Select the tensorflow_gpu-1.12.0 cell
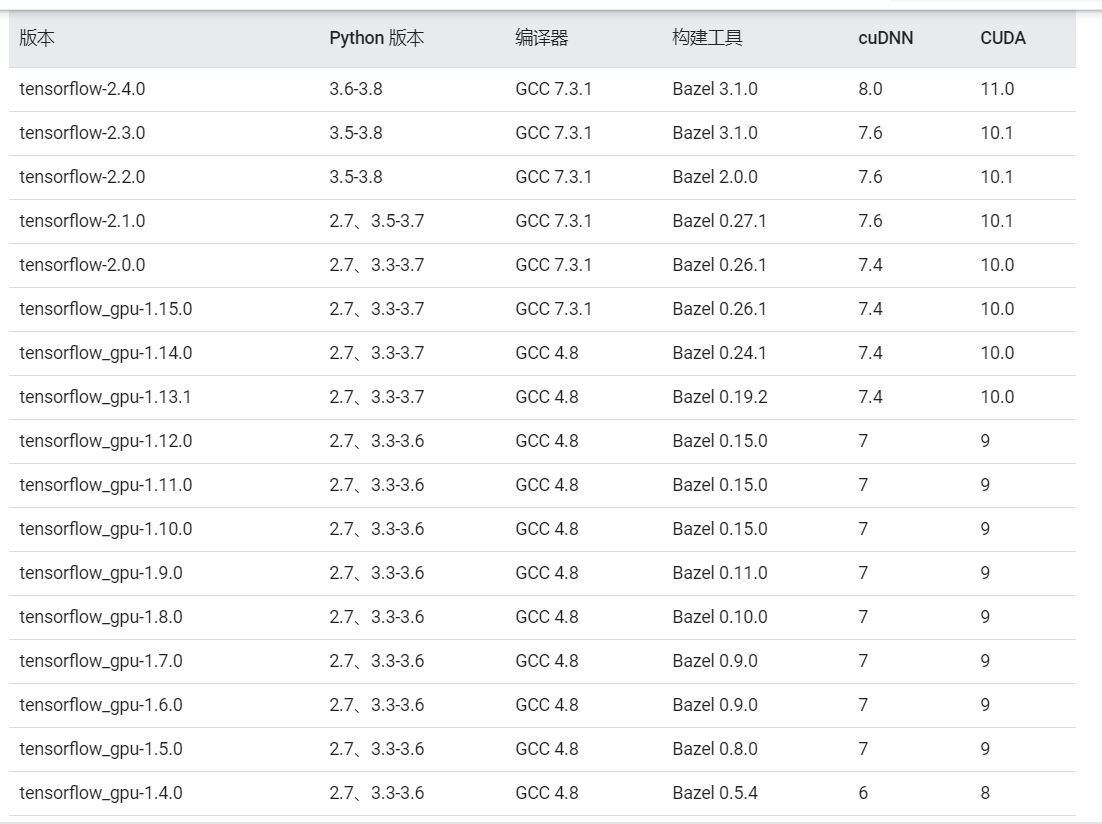1102x824 pixels. (105, 441)
